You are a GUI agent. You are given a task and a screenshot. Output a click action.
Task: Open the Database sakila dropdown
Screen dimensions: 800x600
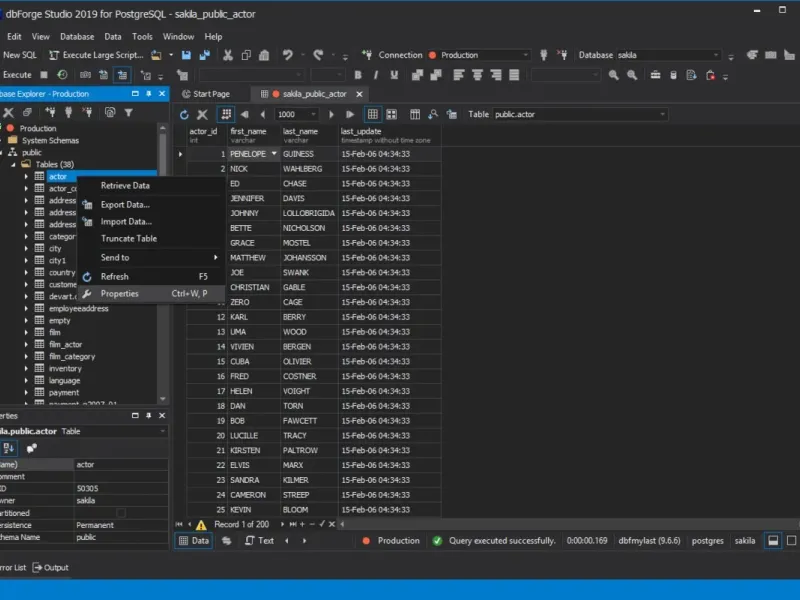[x=668, y=55]
